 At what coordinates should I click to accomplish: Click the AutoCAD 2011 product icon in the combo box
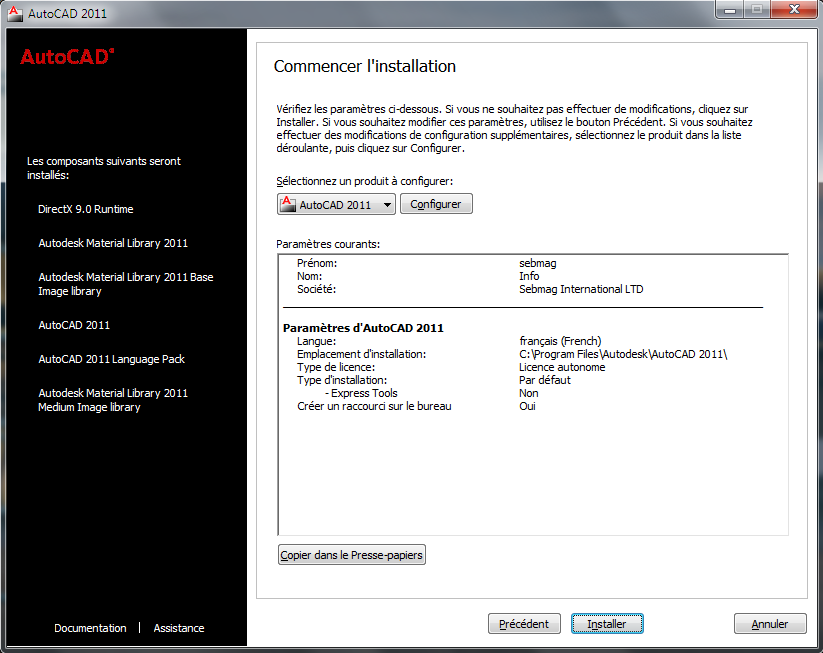(288, 204)
